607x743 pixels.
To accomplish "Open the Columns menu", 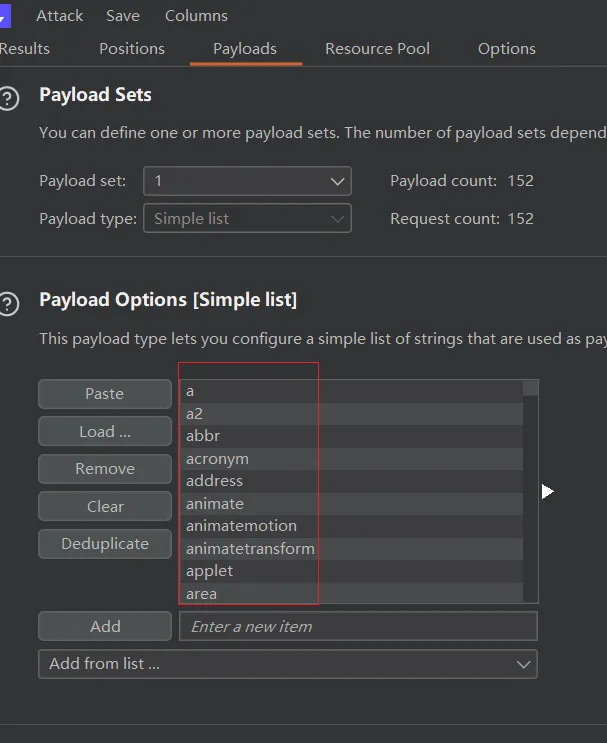I will coord(196,16).
